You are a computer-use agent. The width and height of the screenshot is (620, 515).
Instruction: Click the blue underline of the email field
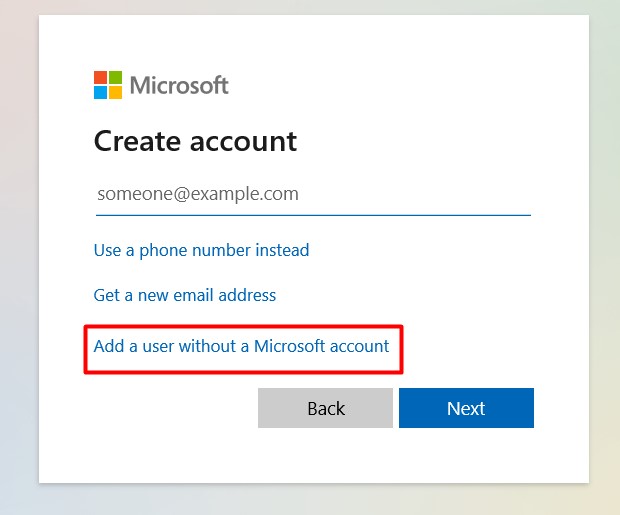(312, 214)
